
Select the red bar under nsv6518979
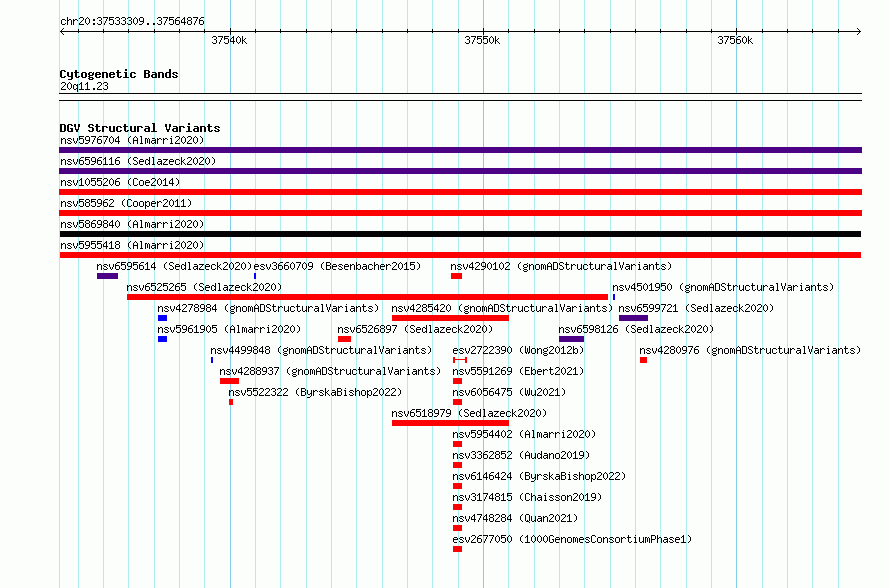450,423
